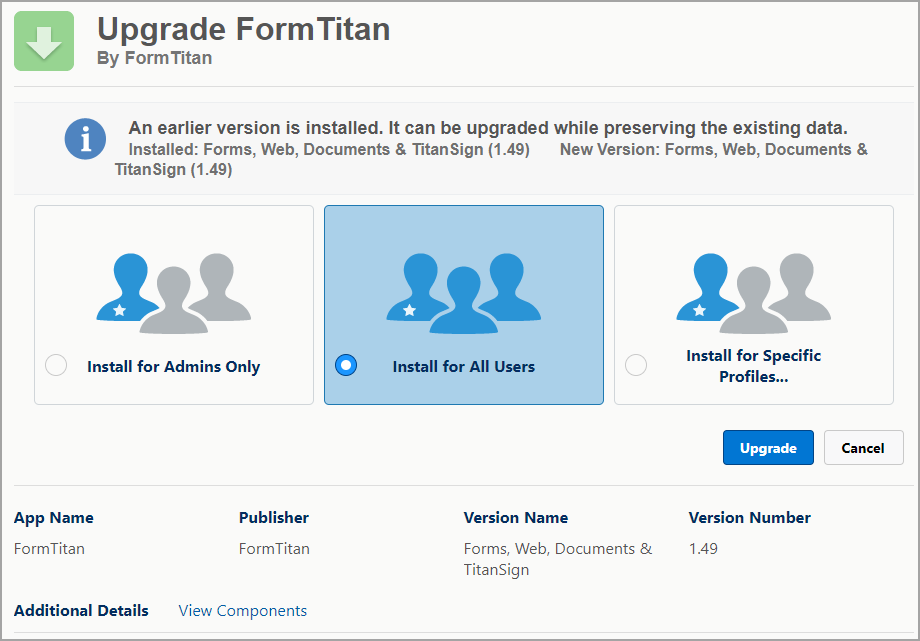
Task: Click the user group icon above Install for All Users
Action: point(462,288)
